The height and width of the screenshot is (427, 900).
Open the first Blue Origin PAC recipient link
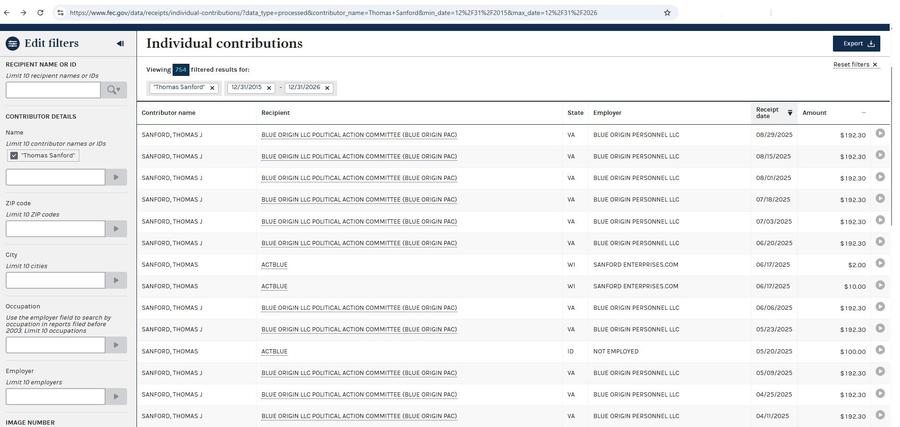[359, 135]
